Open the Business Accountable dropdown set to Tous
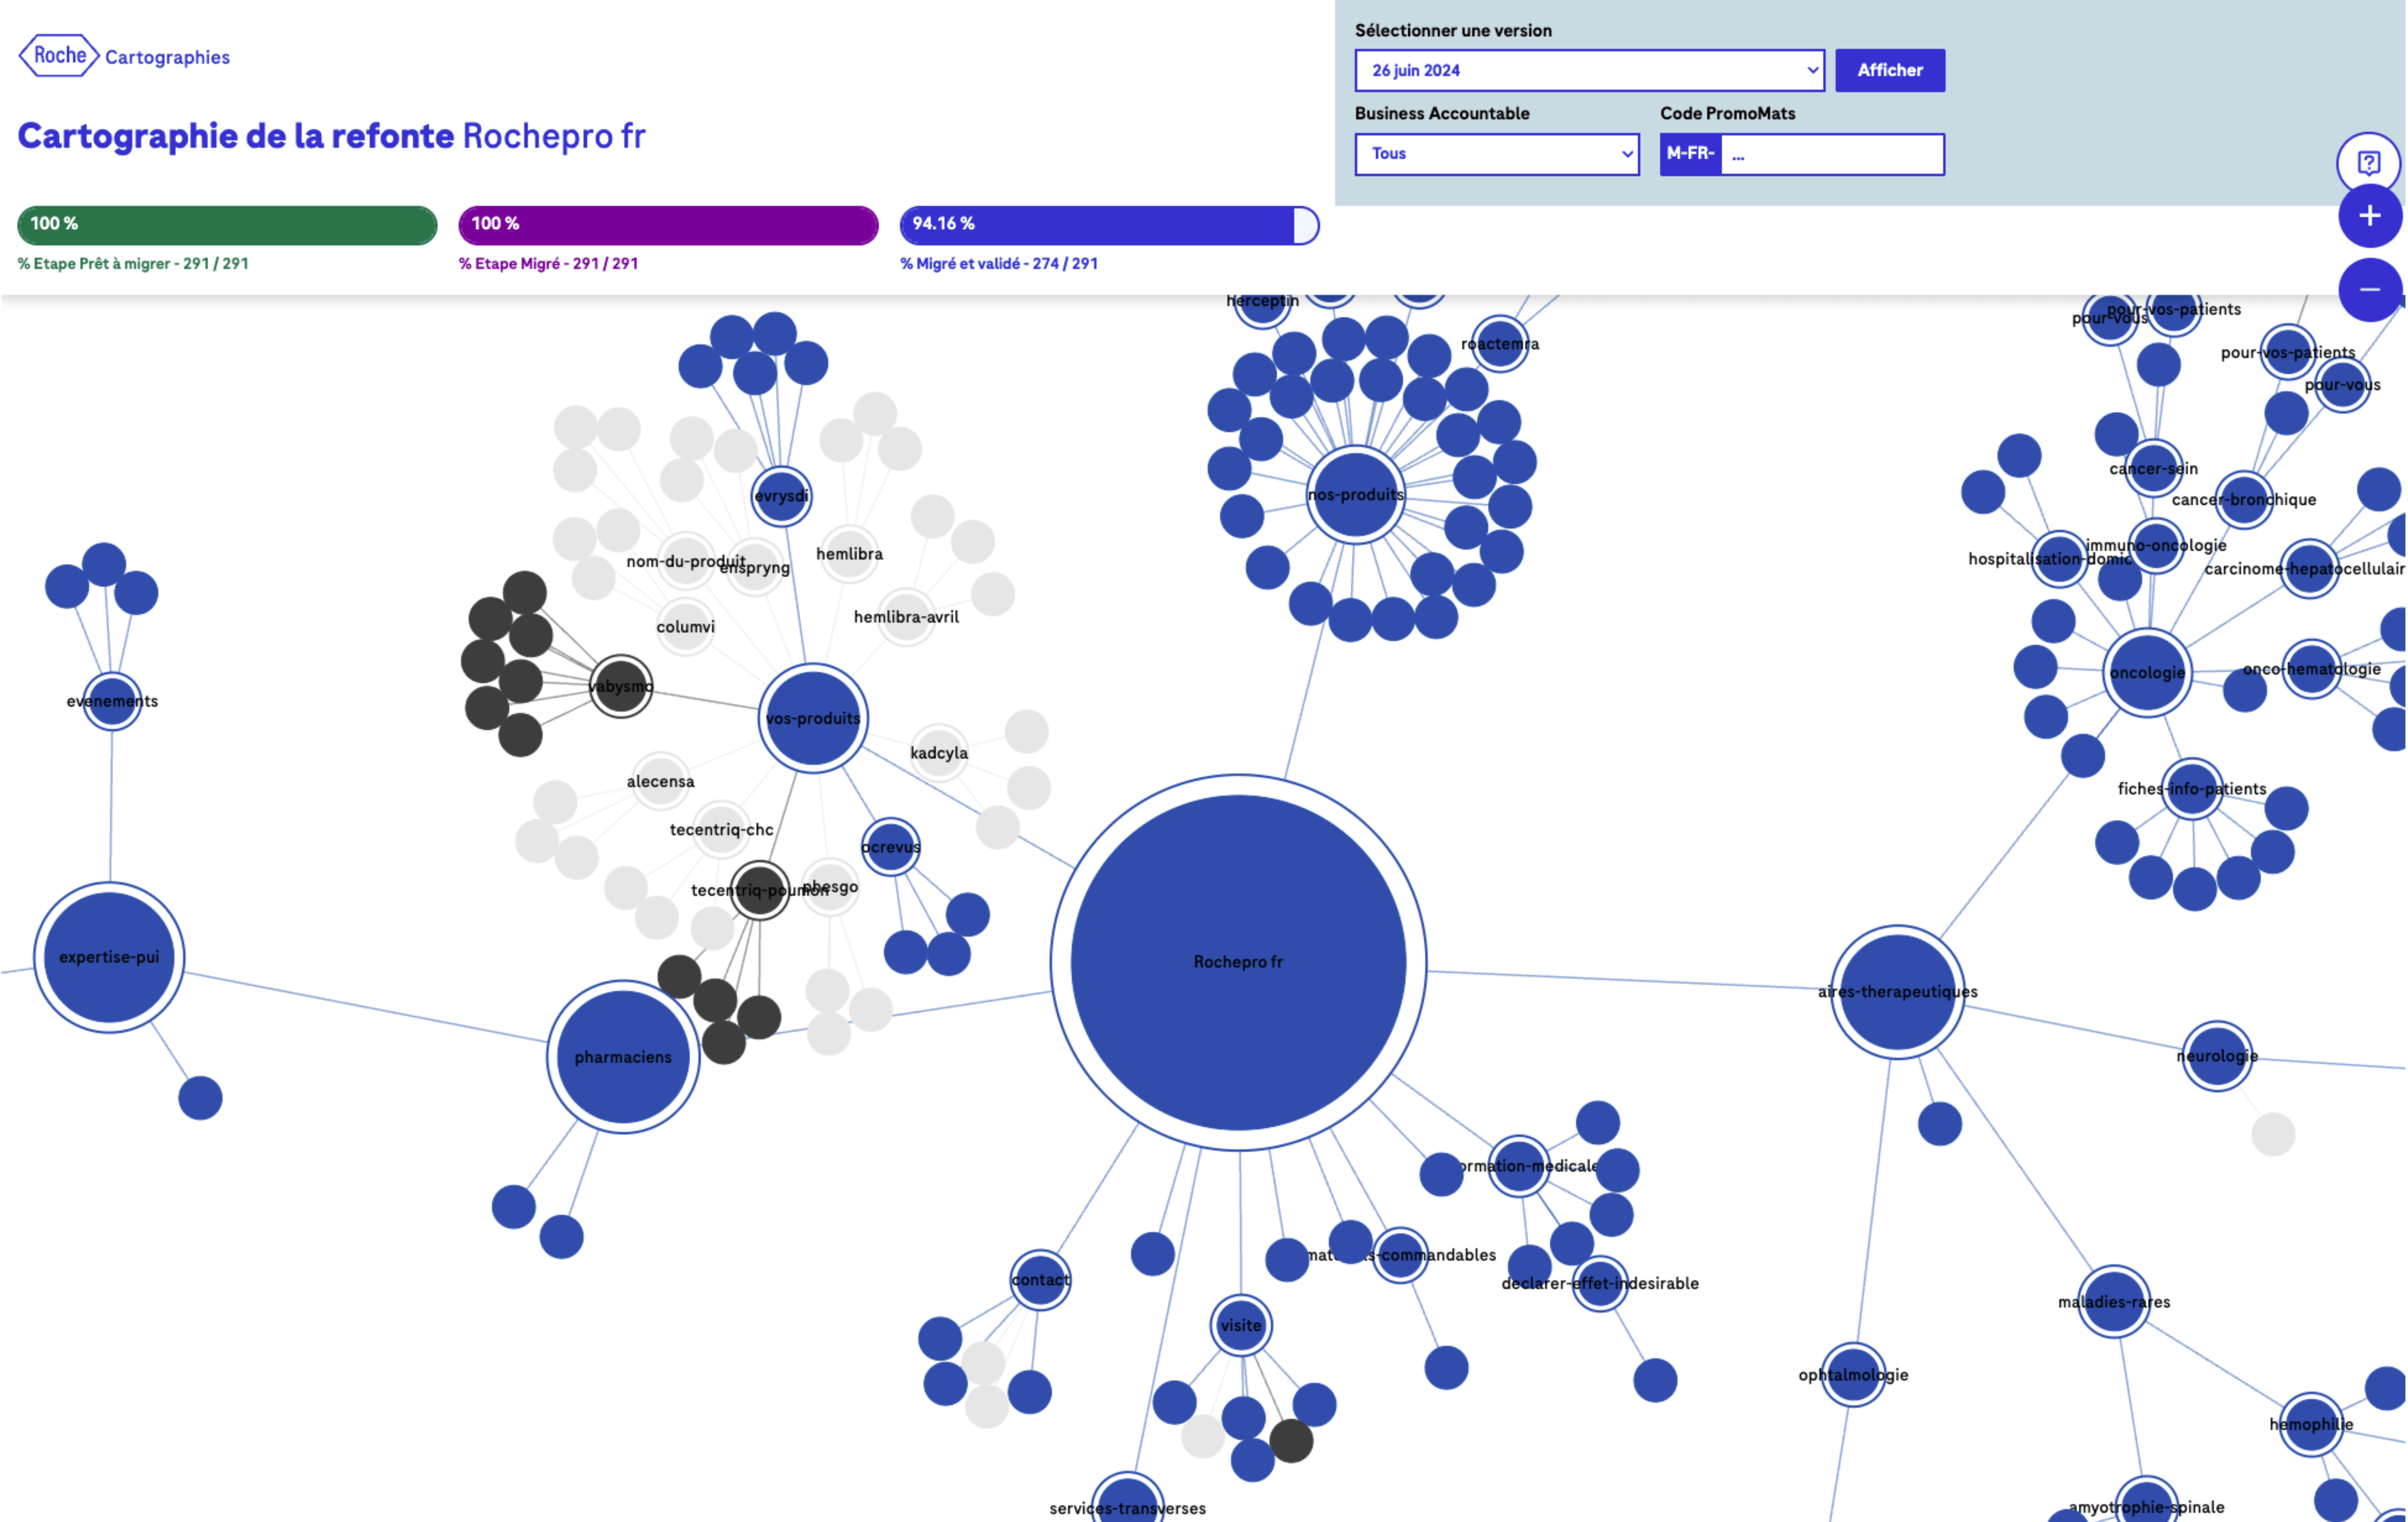 pyautogui.click(x=1497, y=154)
